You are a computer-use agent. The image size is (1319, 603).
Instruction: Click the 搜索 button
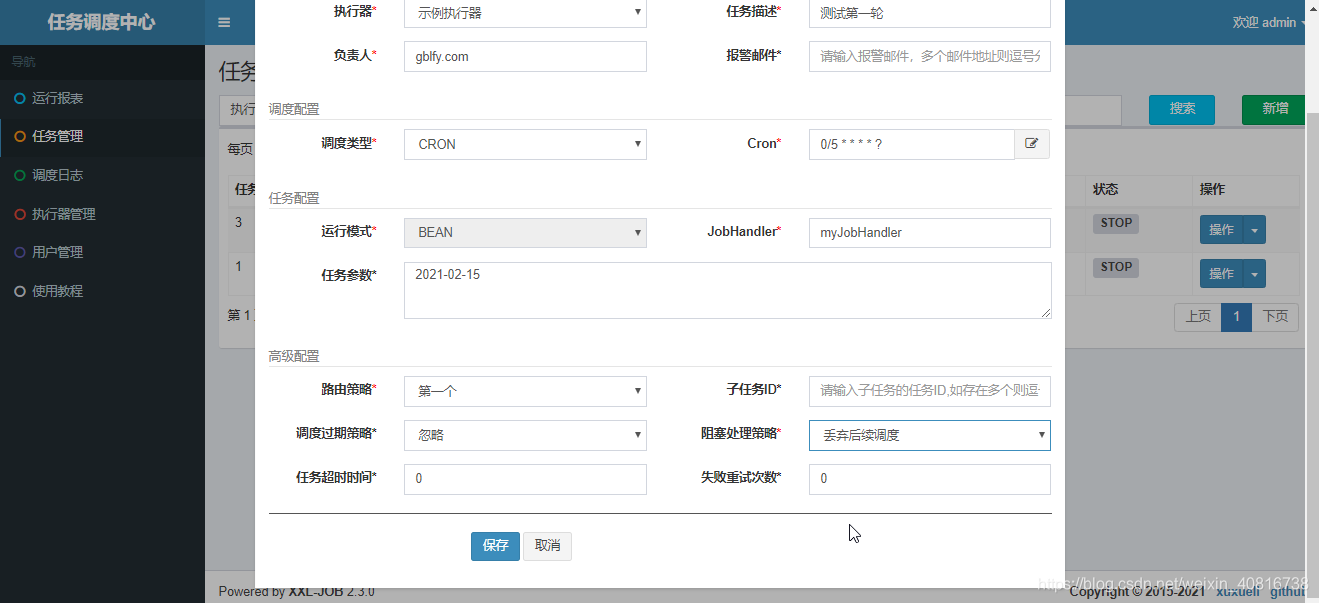tap(1182, 109)
